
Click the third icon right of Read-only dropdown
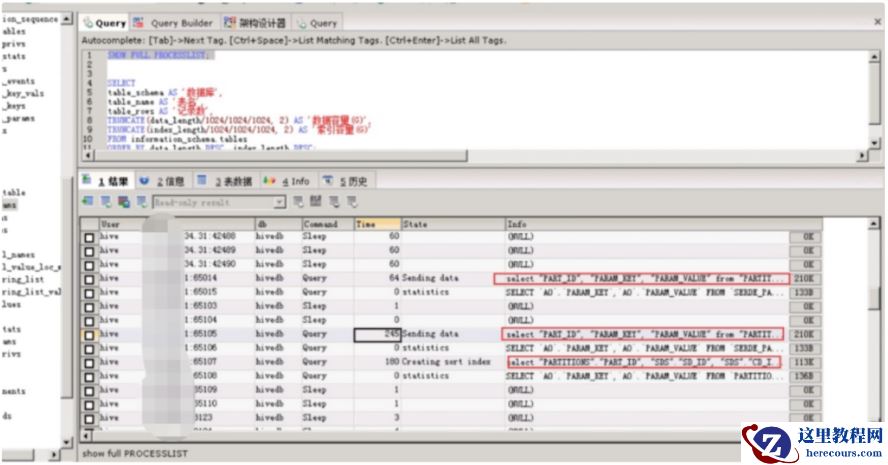click(334, 201)
